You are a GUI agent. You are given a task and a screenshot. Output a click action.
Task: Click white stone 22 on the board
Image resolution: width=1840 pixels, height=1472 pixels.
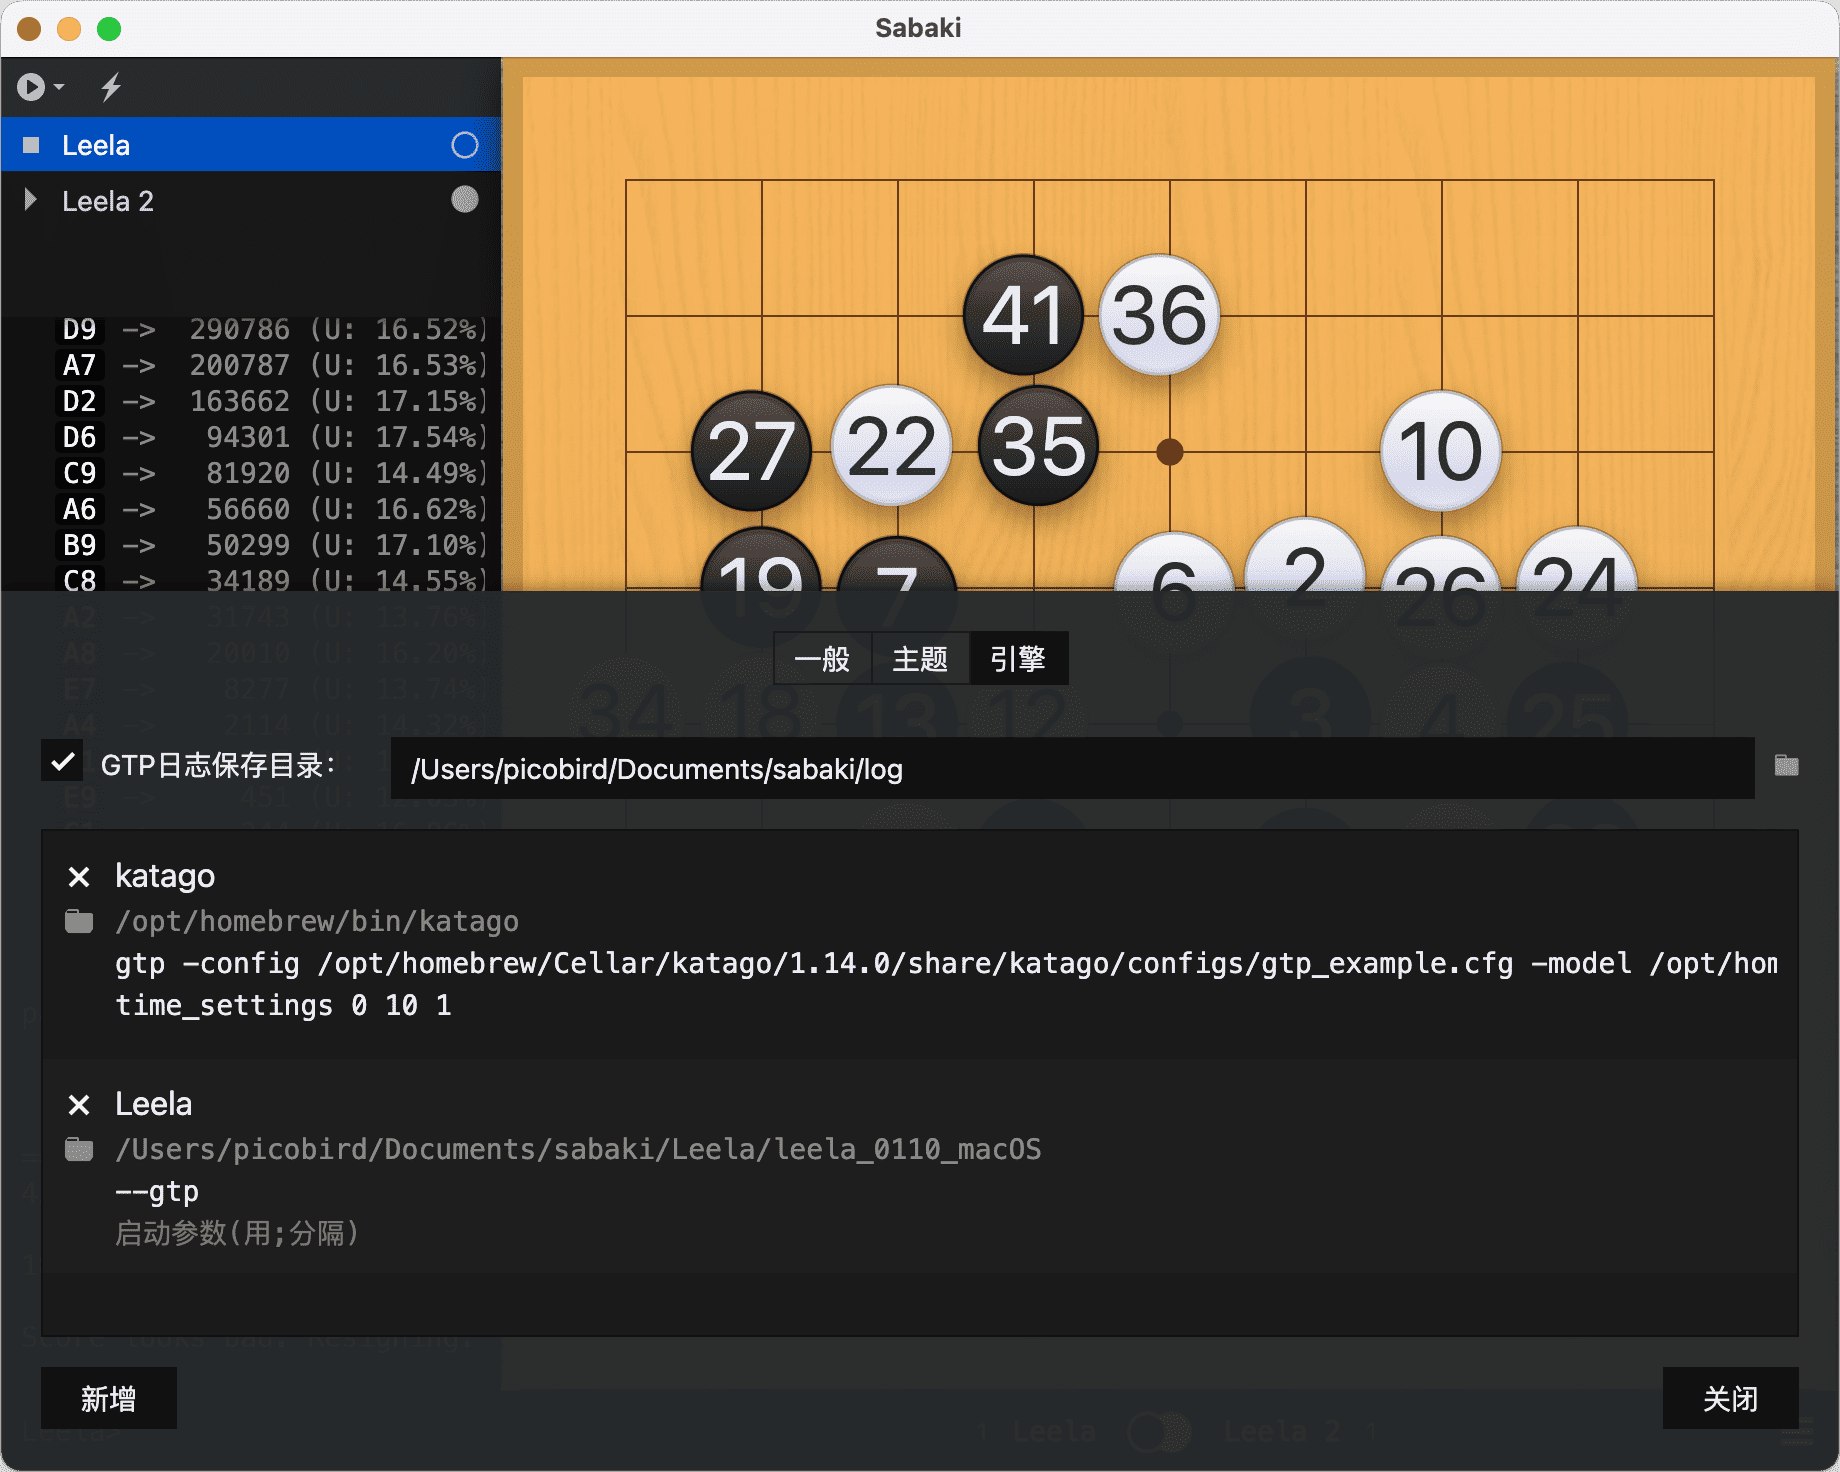pyautogui.click(x=891, y=446)
